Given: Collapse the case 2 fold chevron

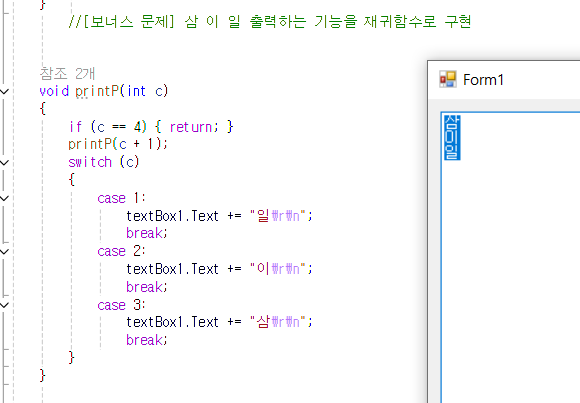Looking at the screenshot, I should click(4, 252).
